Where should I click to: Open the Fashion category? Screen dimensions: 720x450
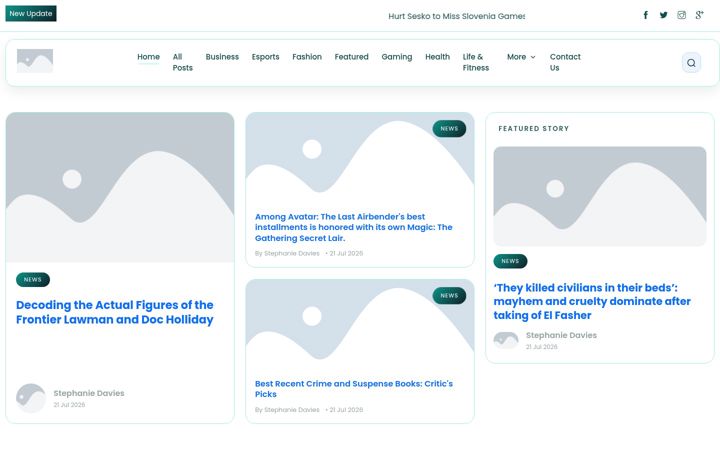click(307, 57)
